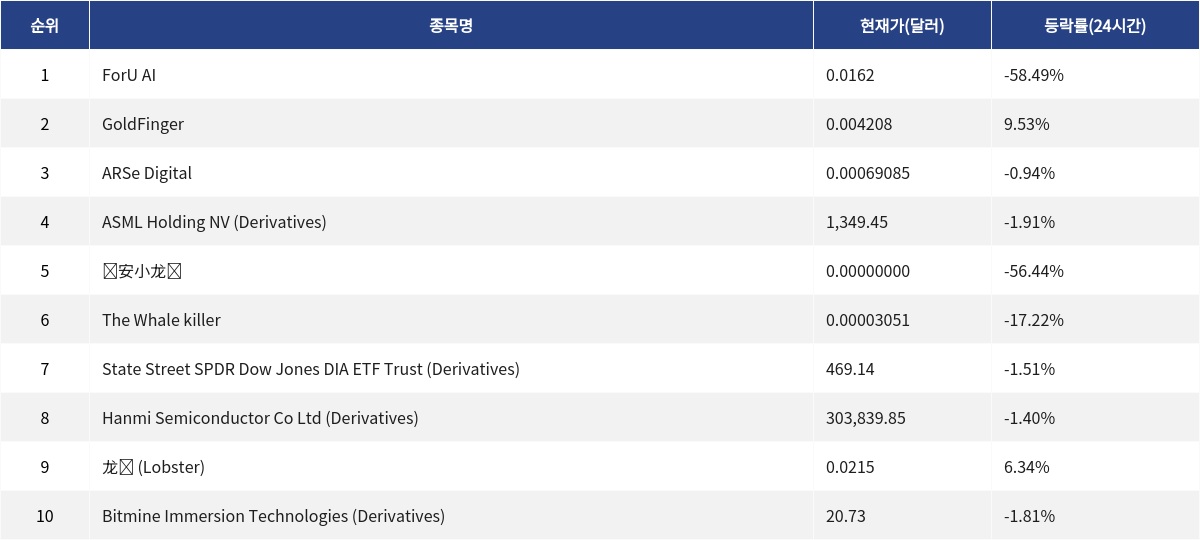Click the 종목명 column header
This screenshot has width=1200, height=540.
pos(451,26)
